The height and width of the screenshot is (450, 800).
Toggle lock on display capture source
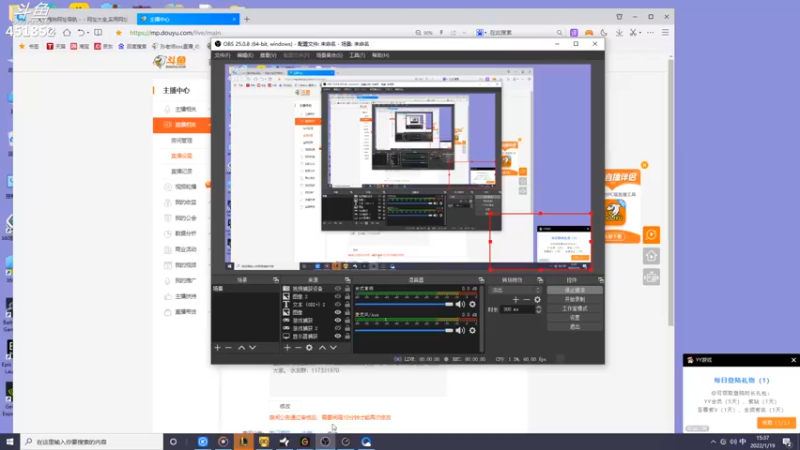coord(347,336)
